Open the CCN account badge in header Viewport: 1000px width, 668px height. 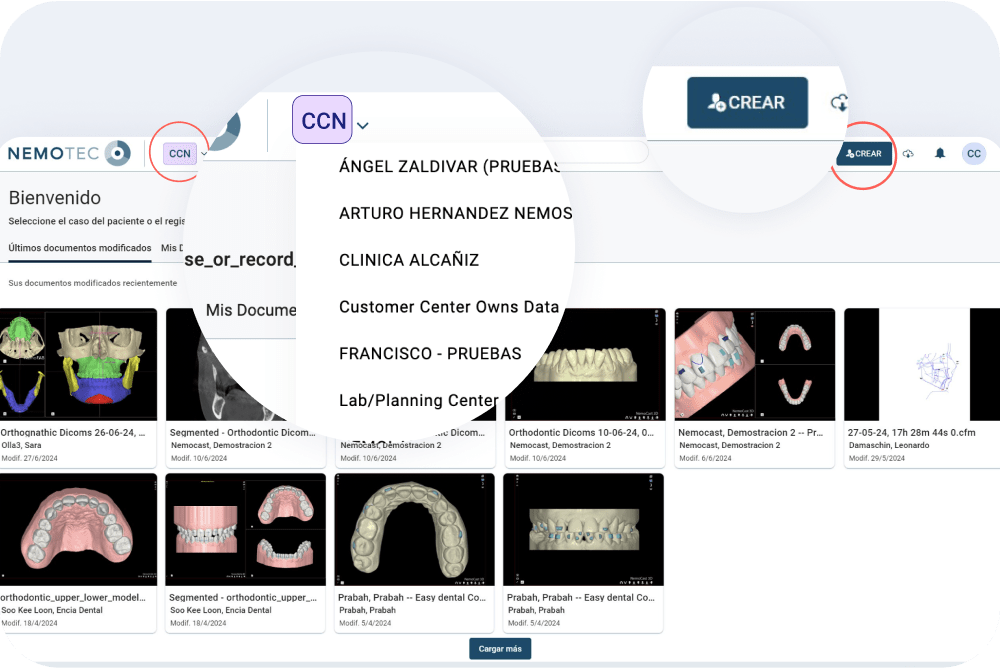tap(180, 154)
